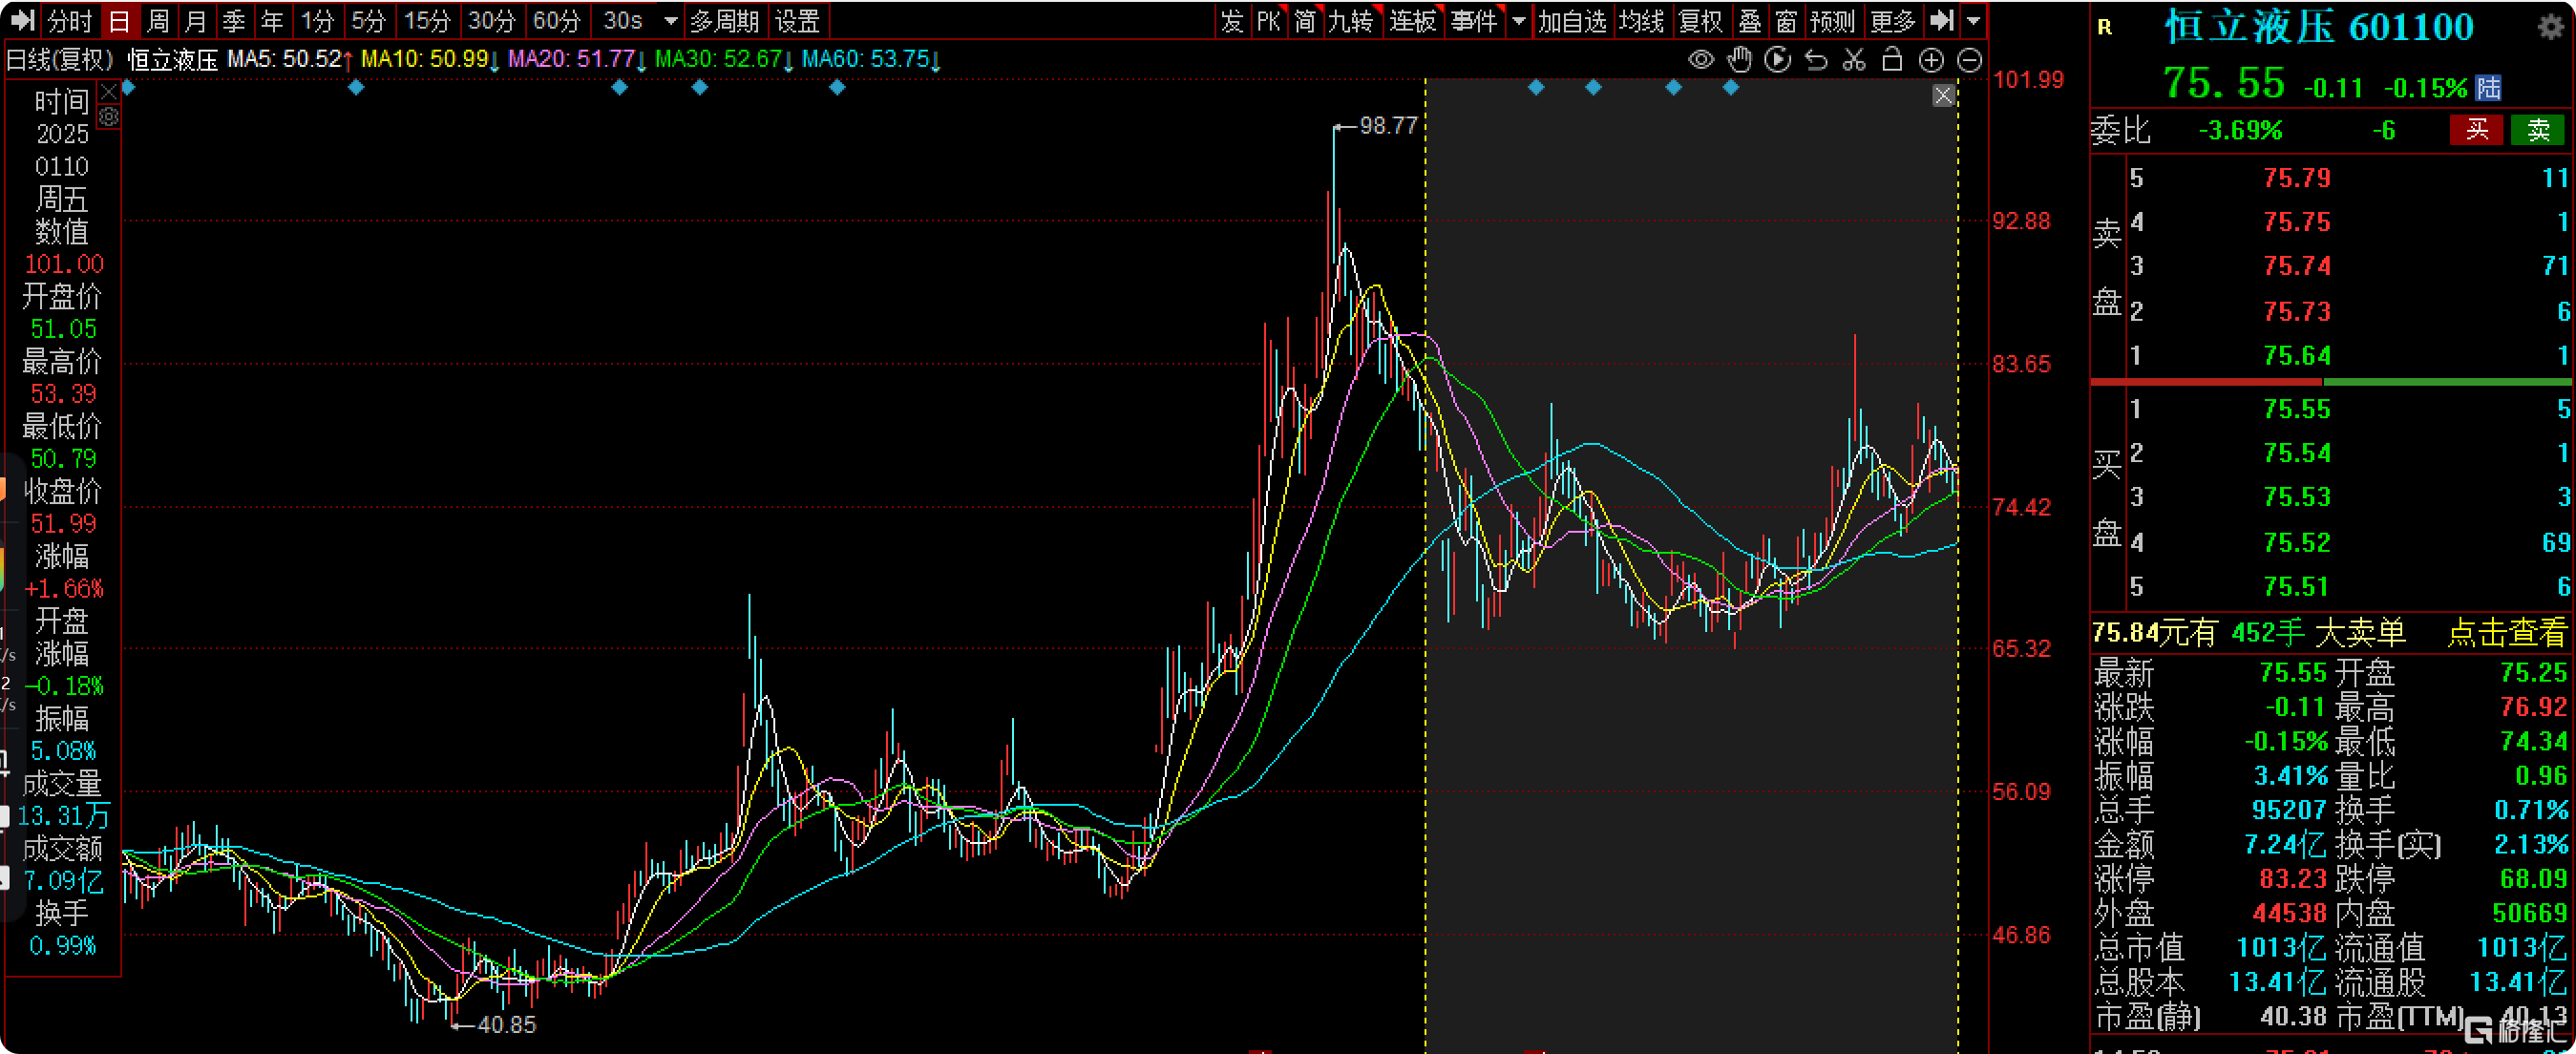Open the quote panel gear settings

pyautogui.click(x=2550, y=27)
